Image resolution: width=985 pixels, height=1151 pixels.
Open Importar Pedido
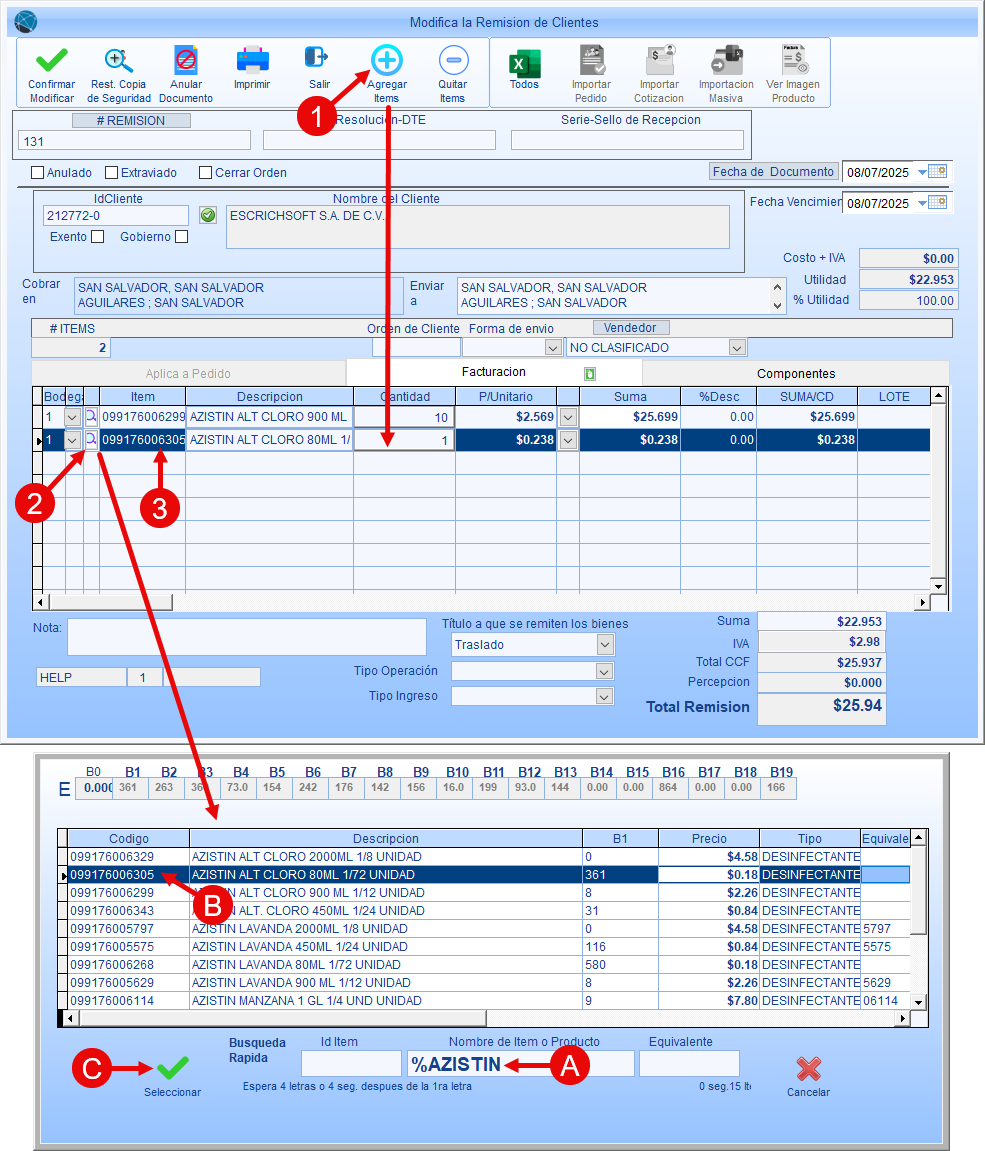click(592, 60)
